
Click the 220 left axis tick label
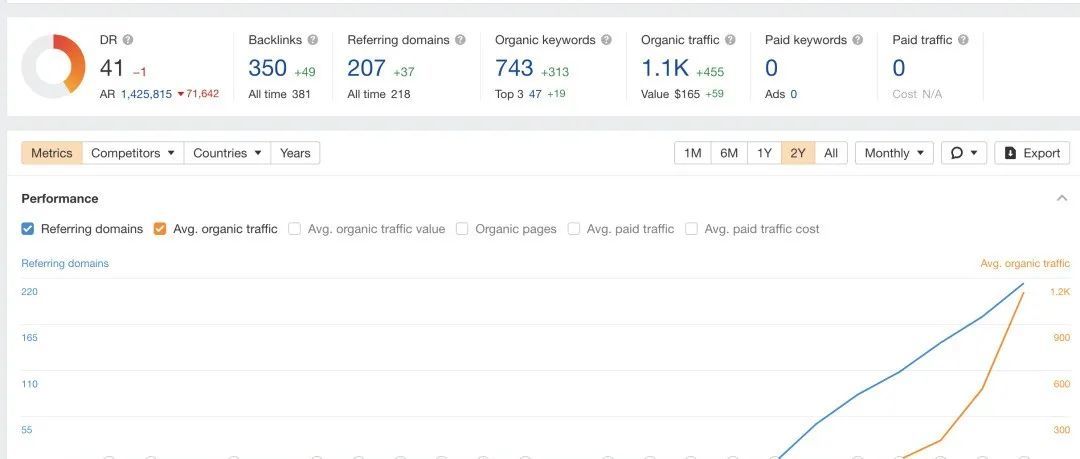30,292
